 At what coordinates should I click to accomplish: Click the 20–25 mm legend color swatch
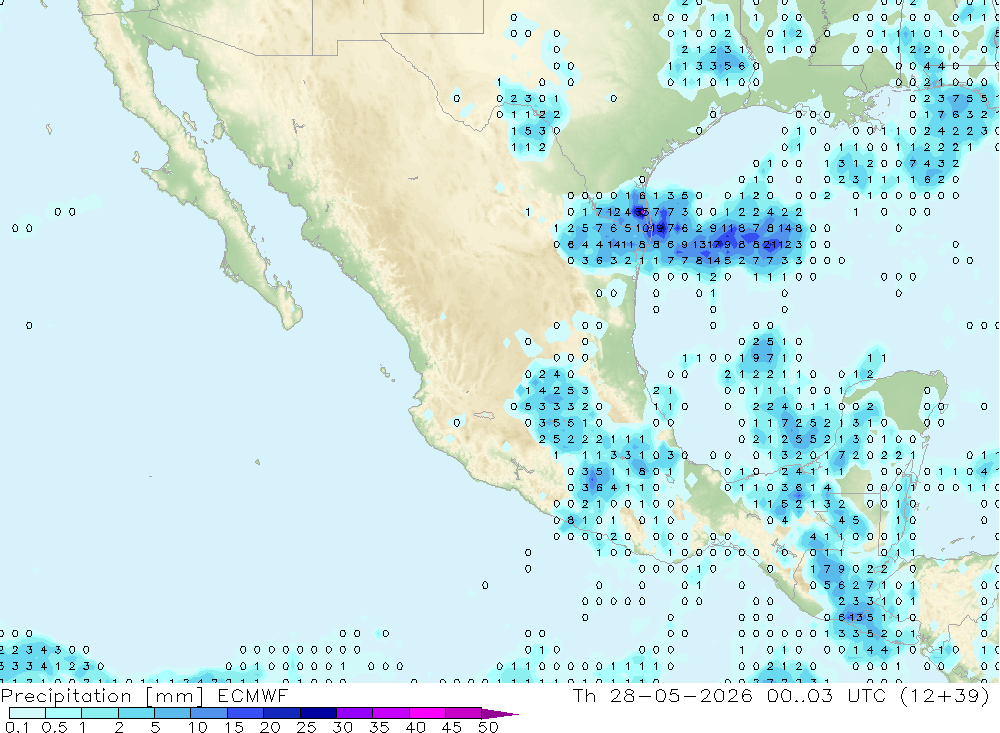[282, 713]
